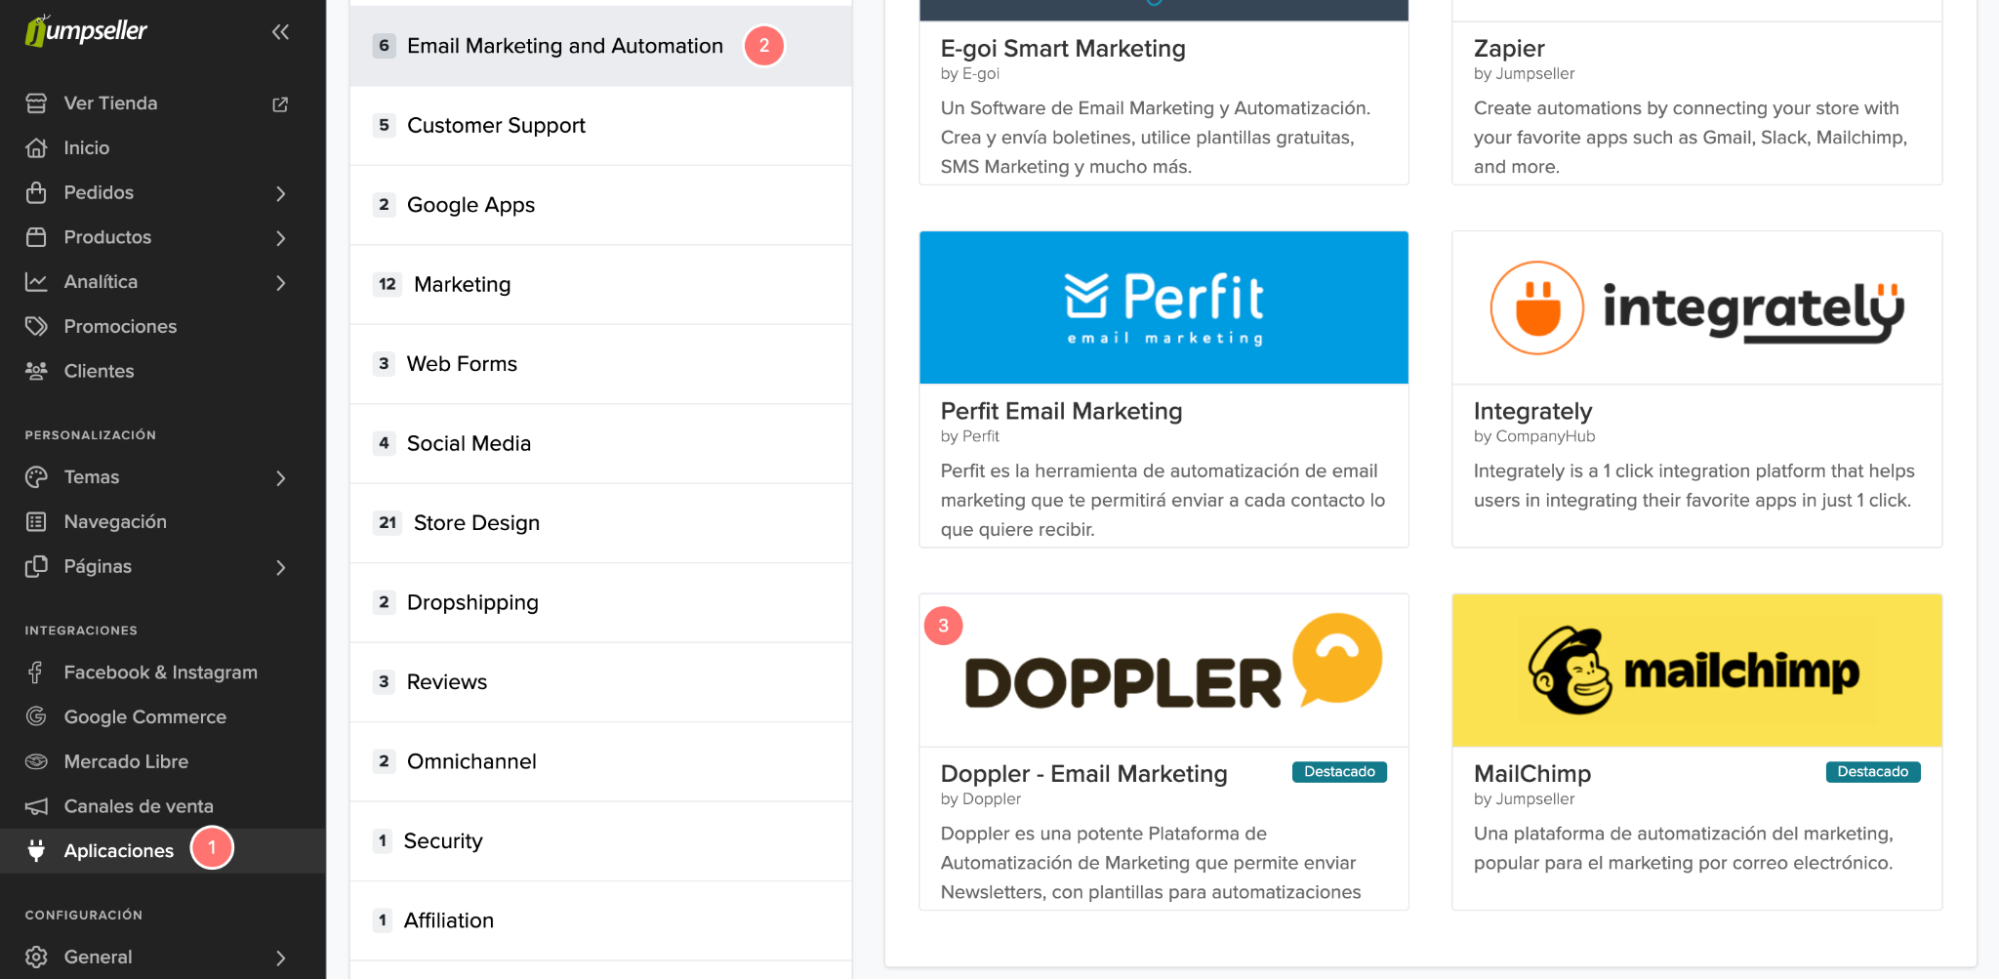Viewport: 1999px width, 980px height.
Task: Click the Inicio home icon
Action: click(x=37, y=148)
